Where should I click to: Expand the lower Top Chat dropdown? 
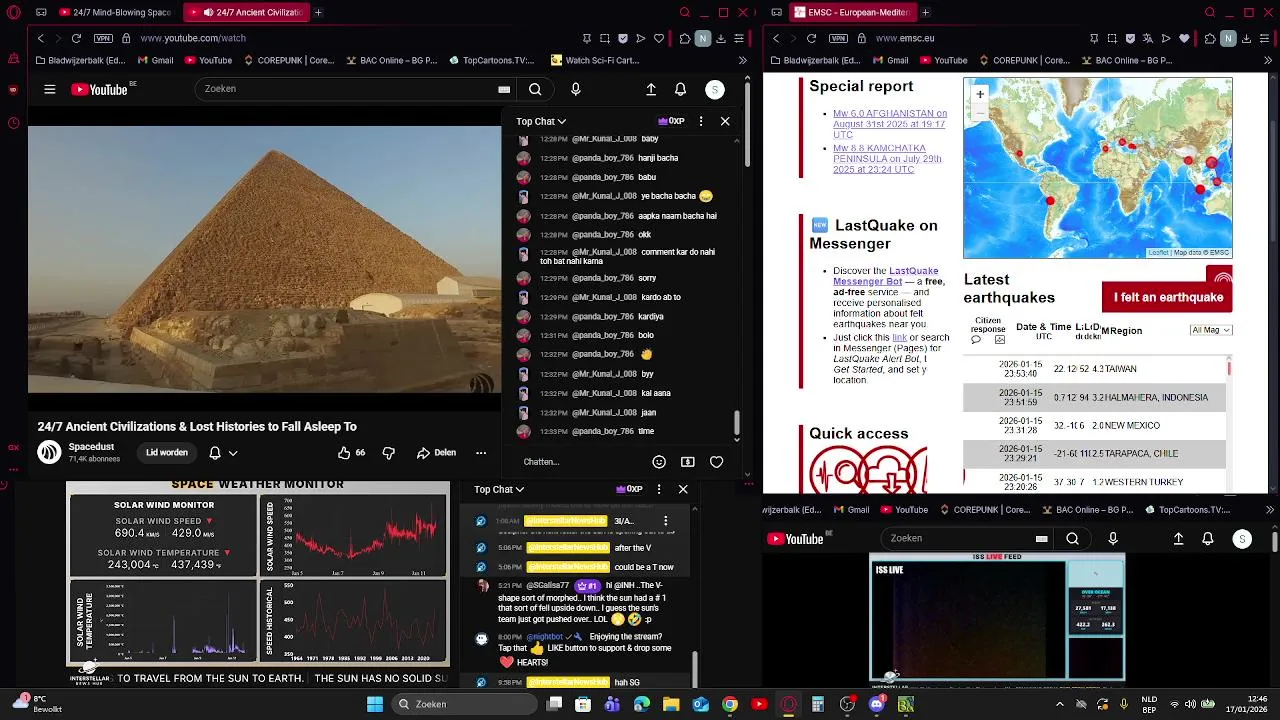point(499,489)
